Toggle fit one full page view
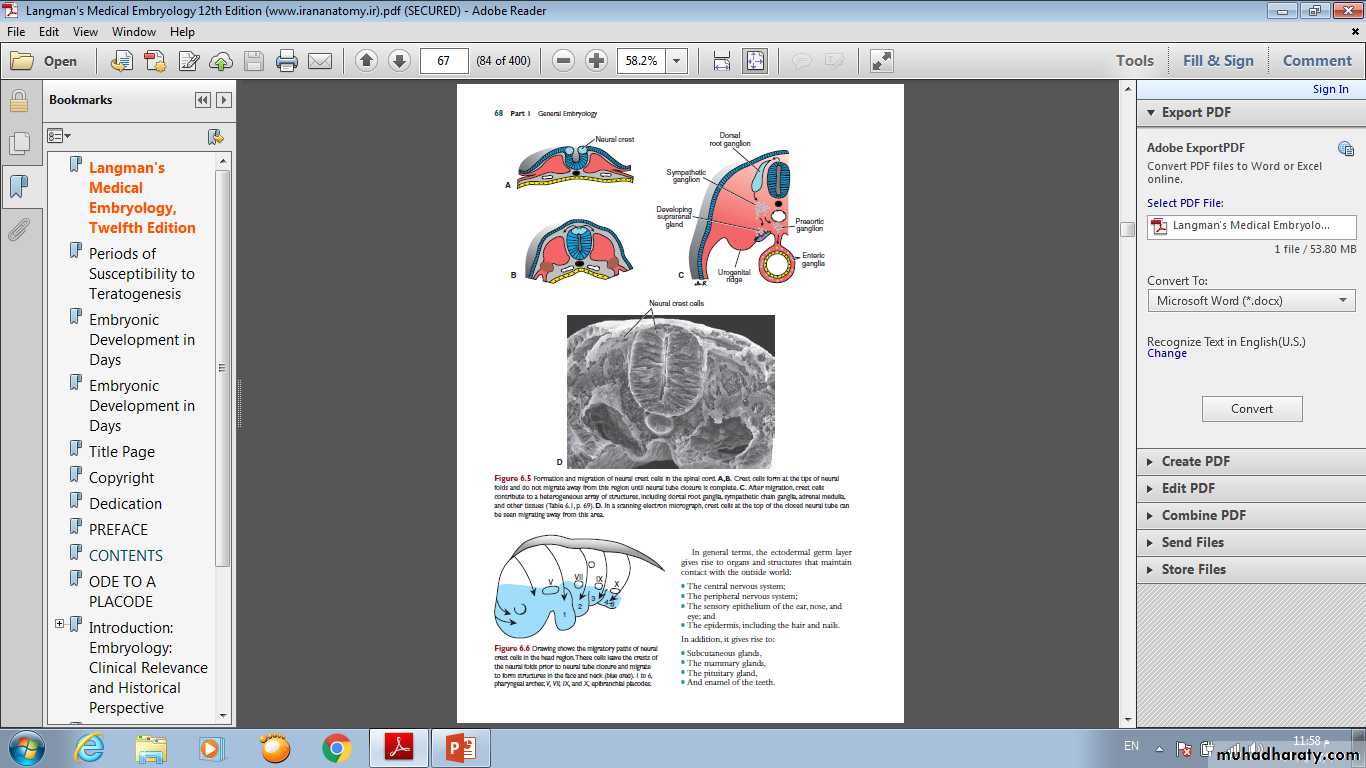1366x768 pixels. click(x=754, y=61)
